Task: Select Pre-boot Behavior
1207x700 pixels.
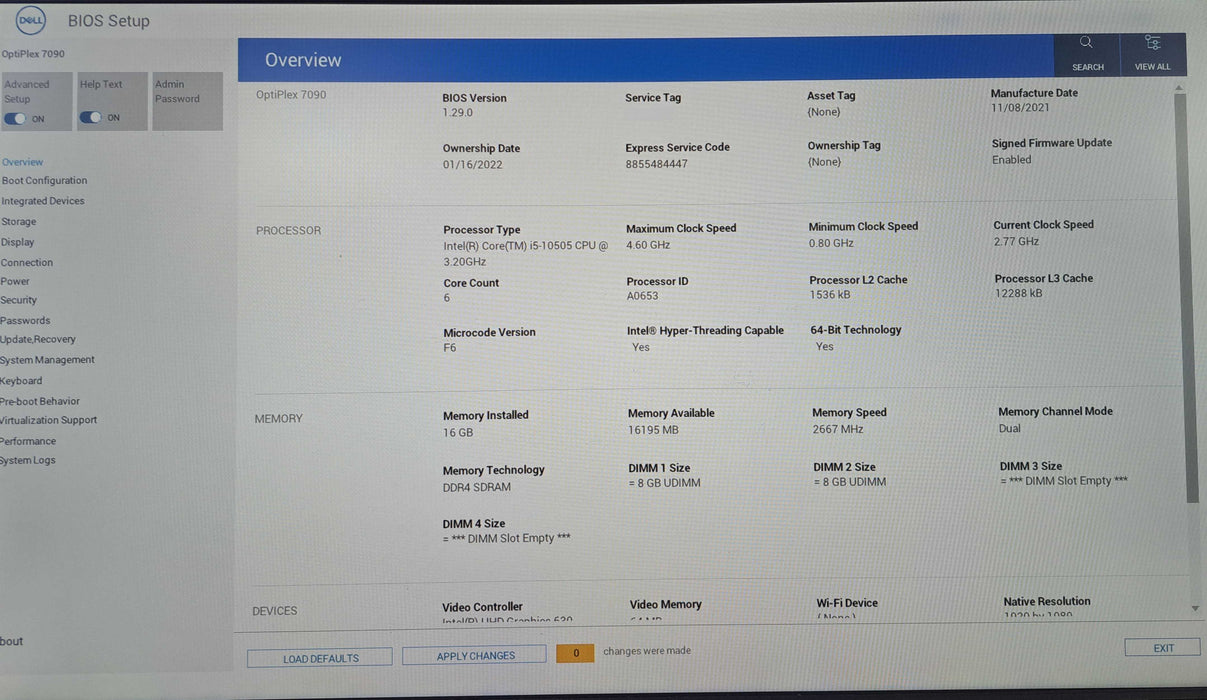Action: click(x=40, y=401)
